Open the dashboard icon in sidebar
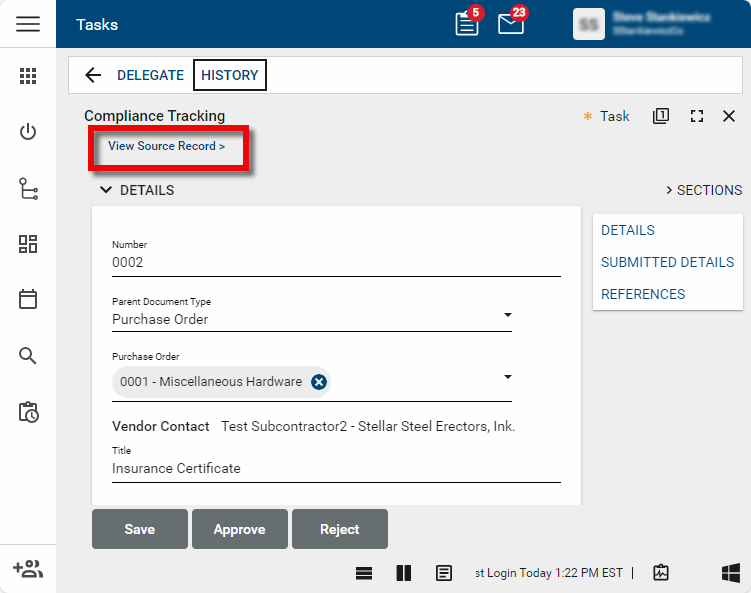 (x=28, y=244)
